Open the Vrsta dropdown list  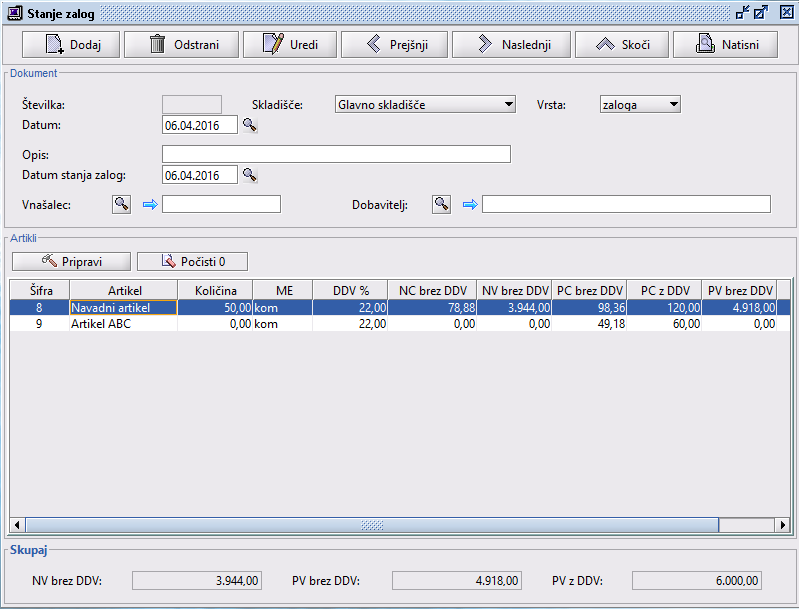click(x=673, y=104)
